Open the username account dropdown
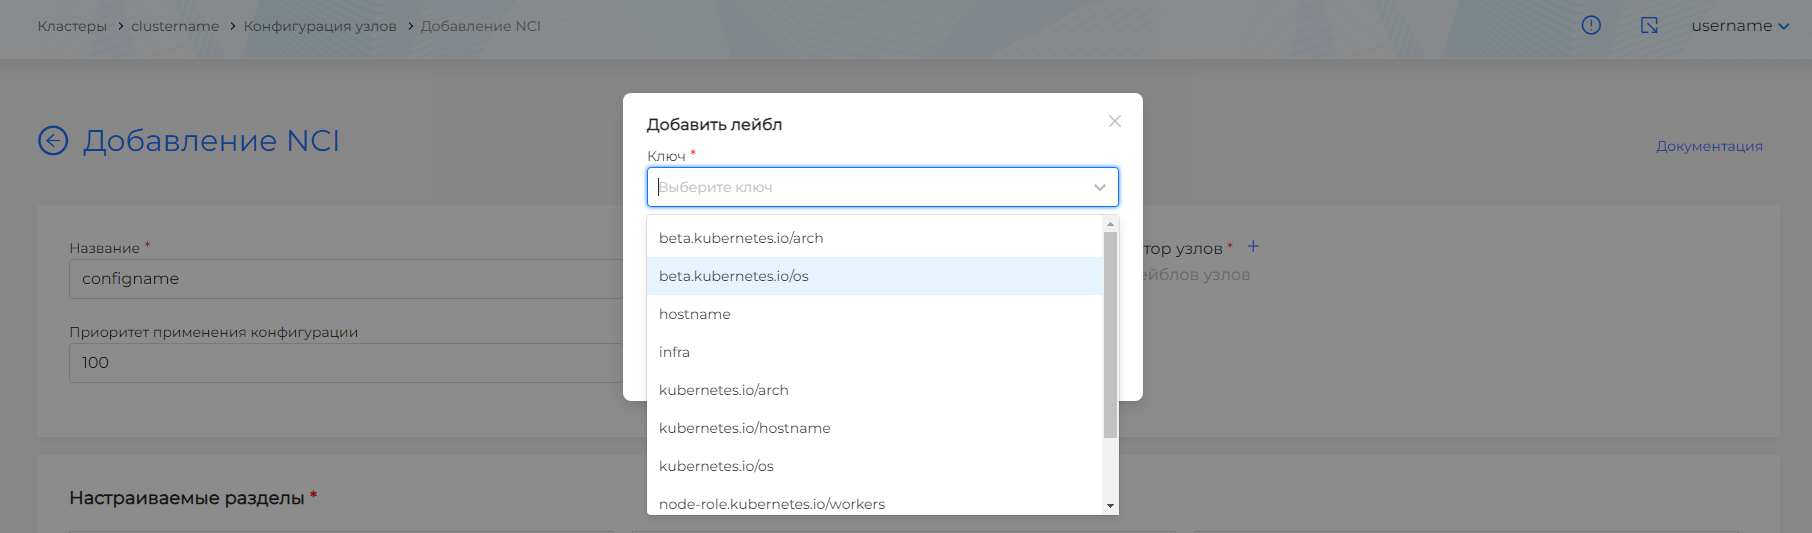Viewport: 1812px width, 533px height. click(x=1739, y=26)
